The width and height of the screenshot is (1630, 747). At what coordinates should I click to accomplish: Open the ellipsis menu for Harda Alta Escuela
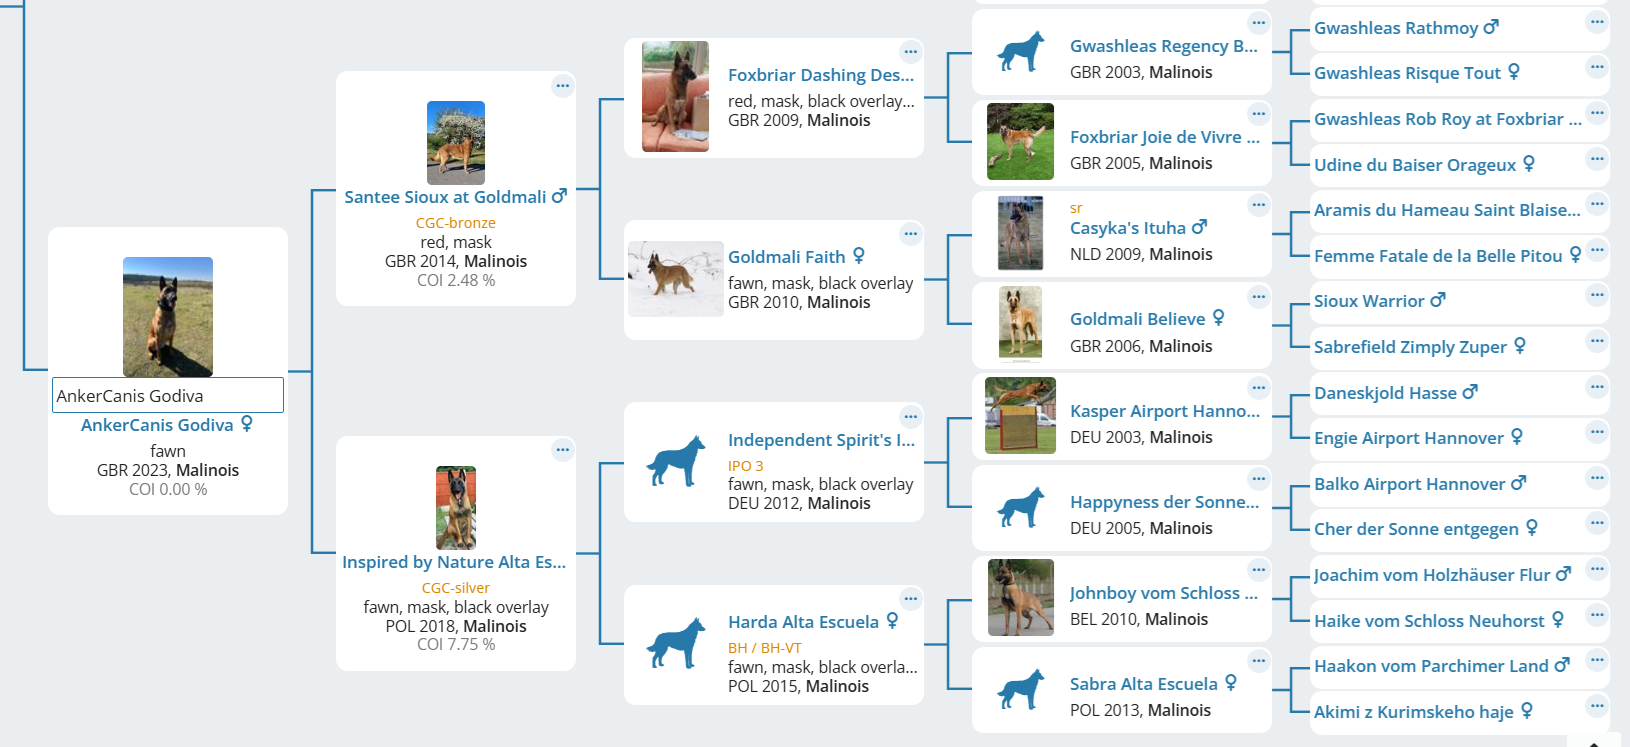(910, 599)
